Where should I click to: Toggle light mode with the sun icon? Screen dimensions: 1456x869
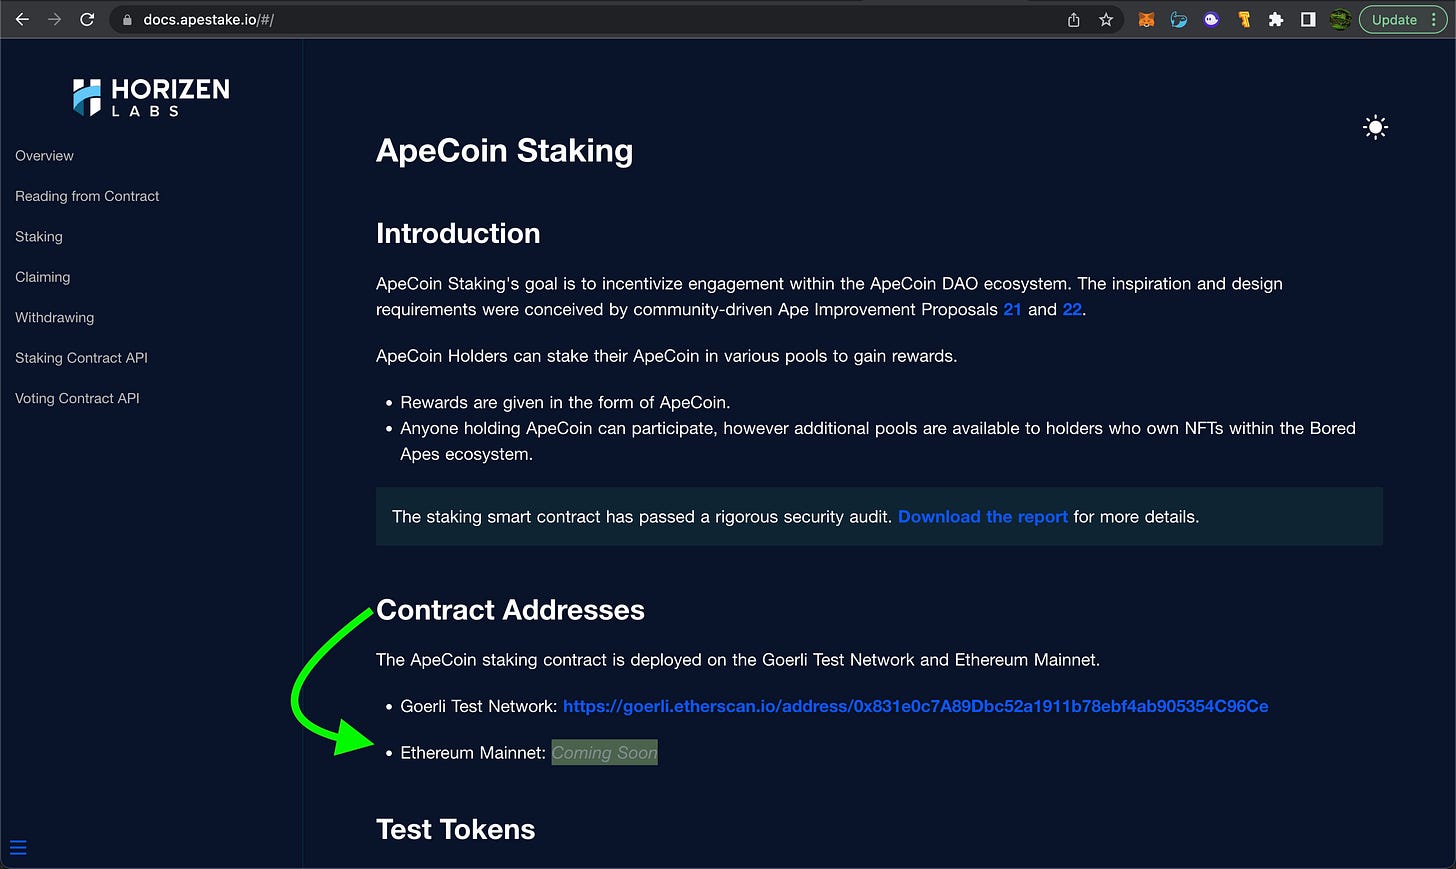1375,127
